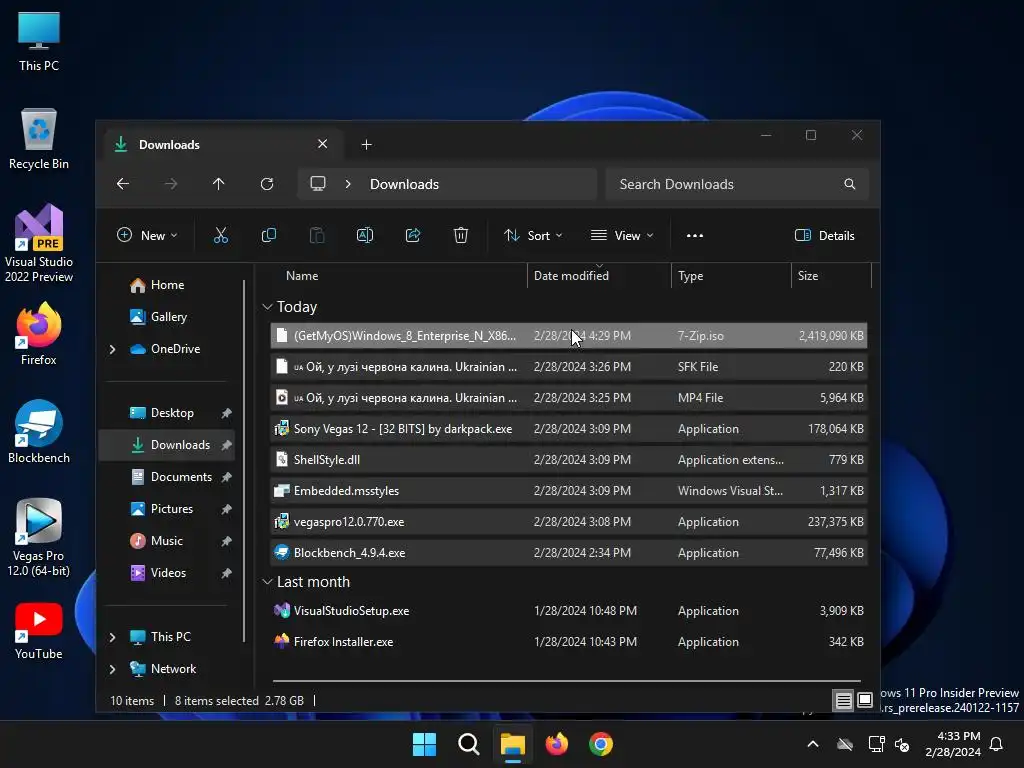Screen dimensions: 1024x768
Task: Click the Search Downloads field
Action: coord(737,184)
